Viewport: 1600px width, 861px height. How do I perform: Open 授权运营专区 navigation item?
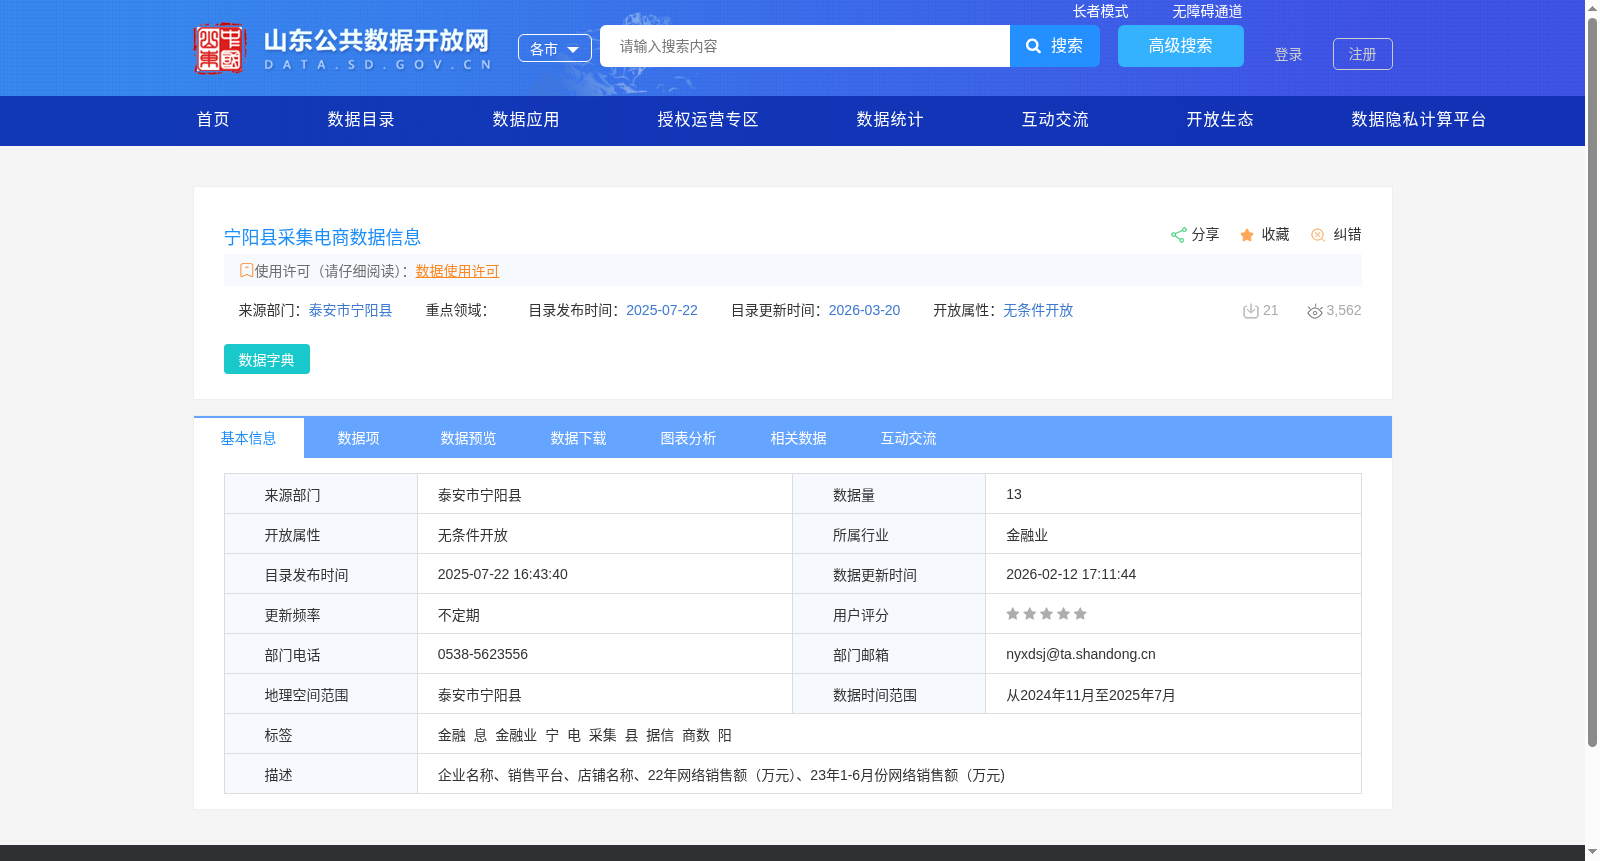pos(708,120)
